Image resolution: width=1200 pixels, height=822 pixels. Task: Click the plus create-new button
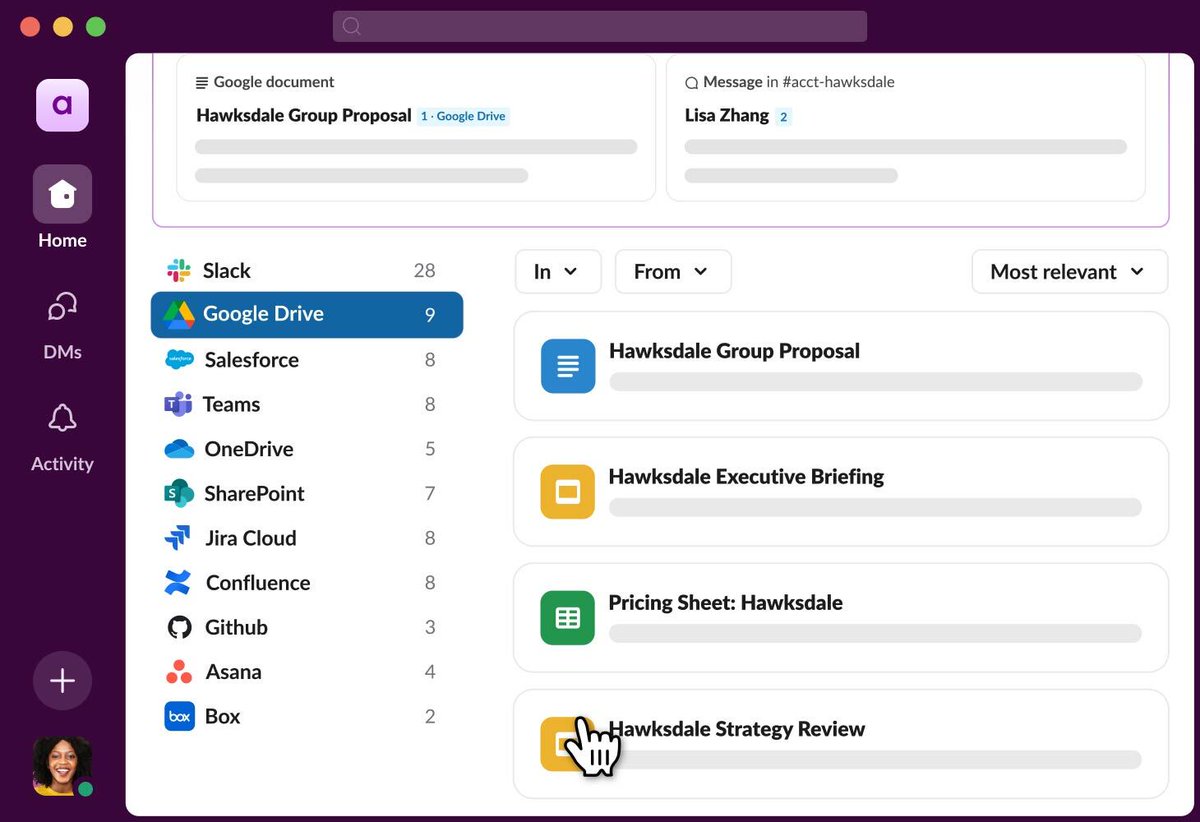coord(62,681)
